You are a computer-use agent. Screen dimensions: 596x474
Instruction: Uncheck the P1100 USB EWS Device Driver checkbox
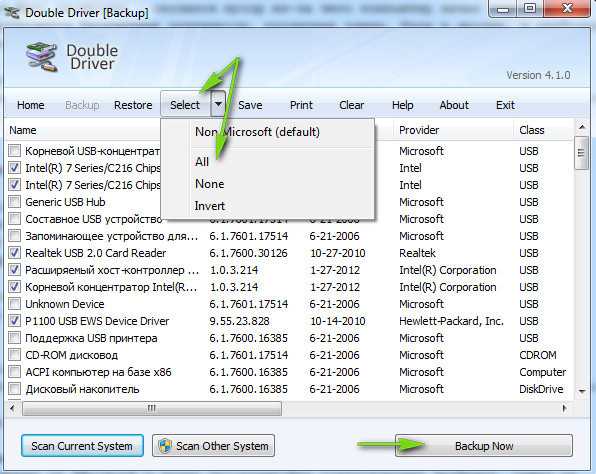coord(14,320)
